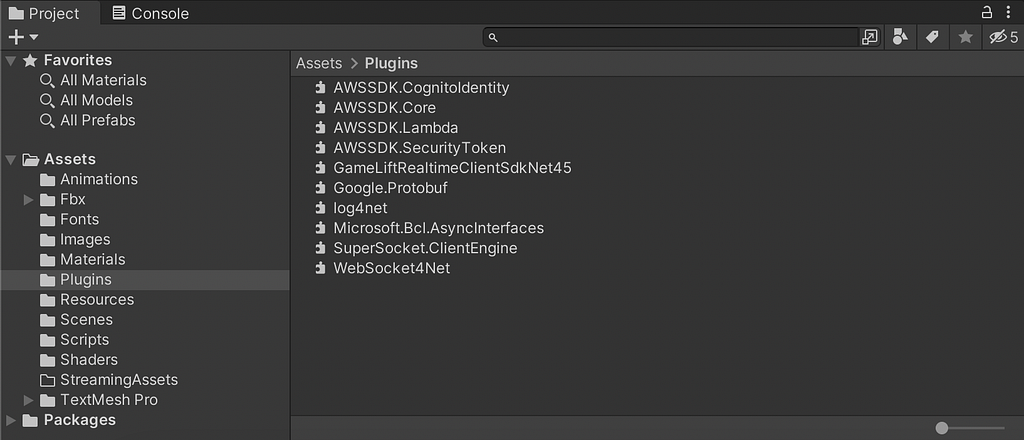Screen dimensions: 1024x440
Task: Click the Save Search star icon
Action: (965, 37)
